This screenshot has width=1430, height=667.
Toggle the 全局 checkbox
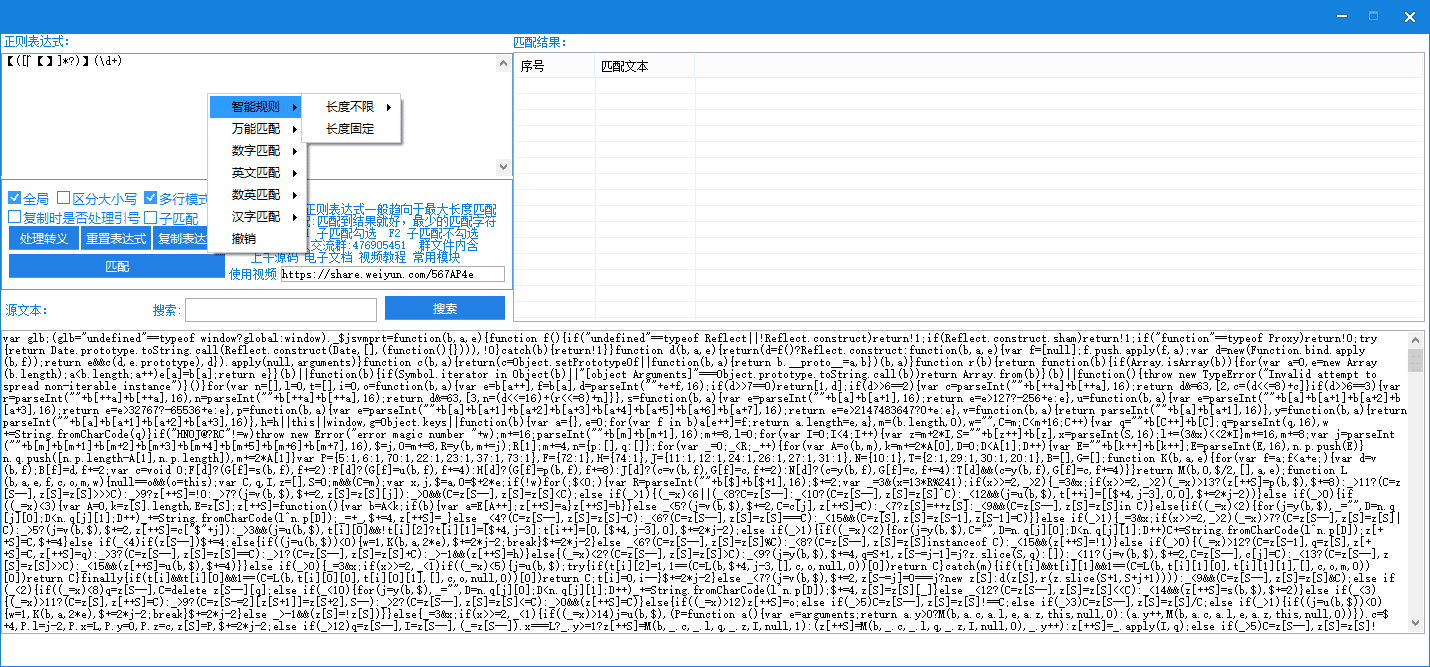(x=15, y=198)
